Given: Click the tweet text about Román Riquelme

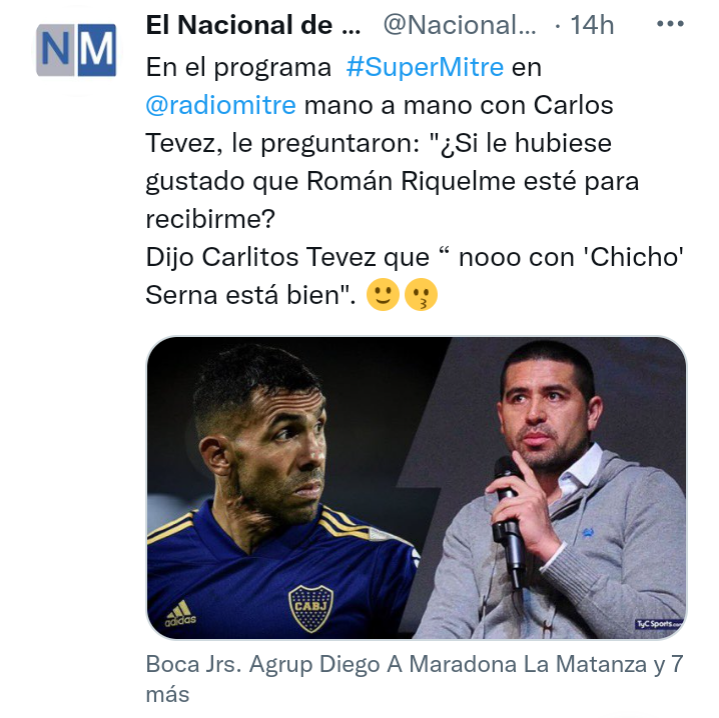Looking at the screenshot, I should click(x=392, y=181).
